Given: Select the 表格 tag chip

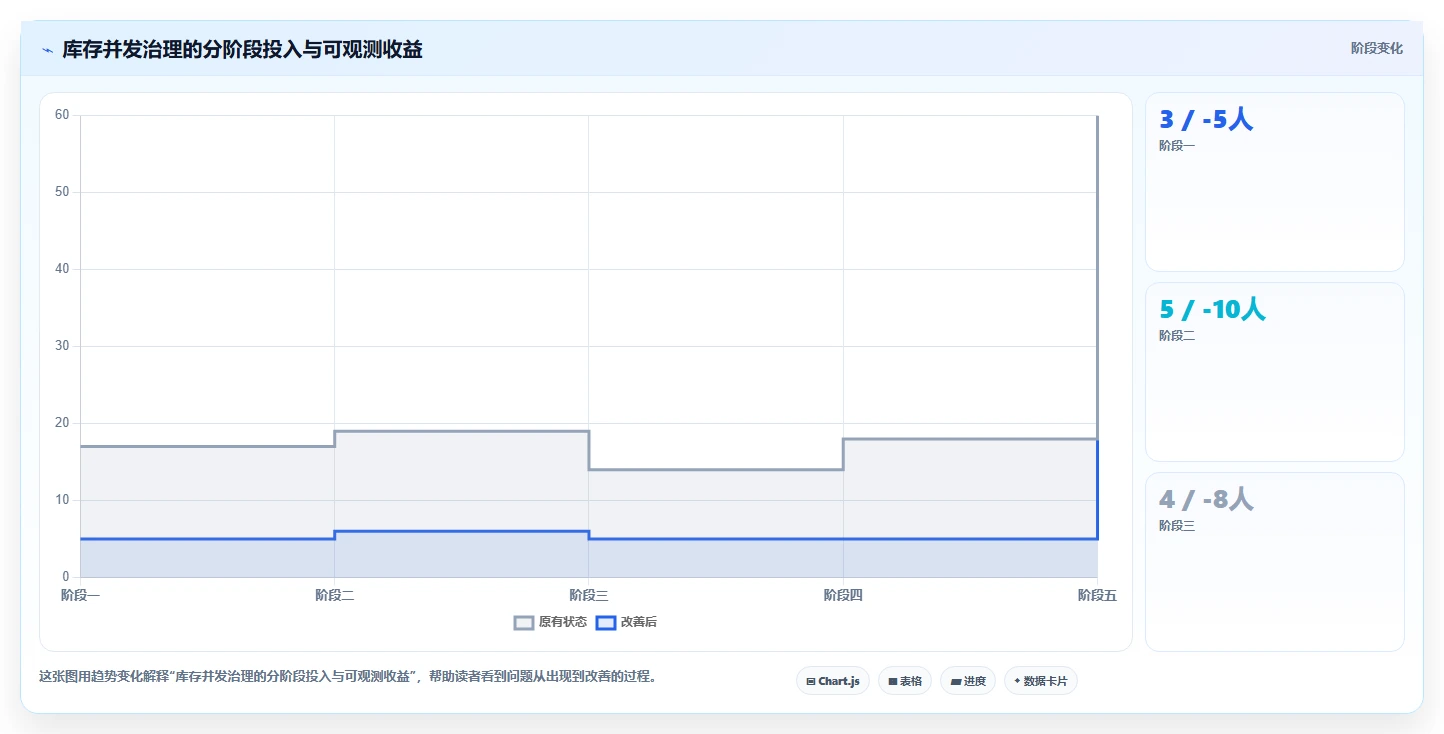Looking at the screenshot, I should pos(905,681).
